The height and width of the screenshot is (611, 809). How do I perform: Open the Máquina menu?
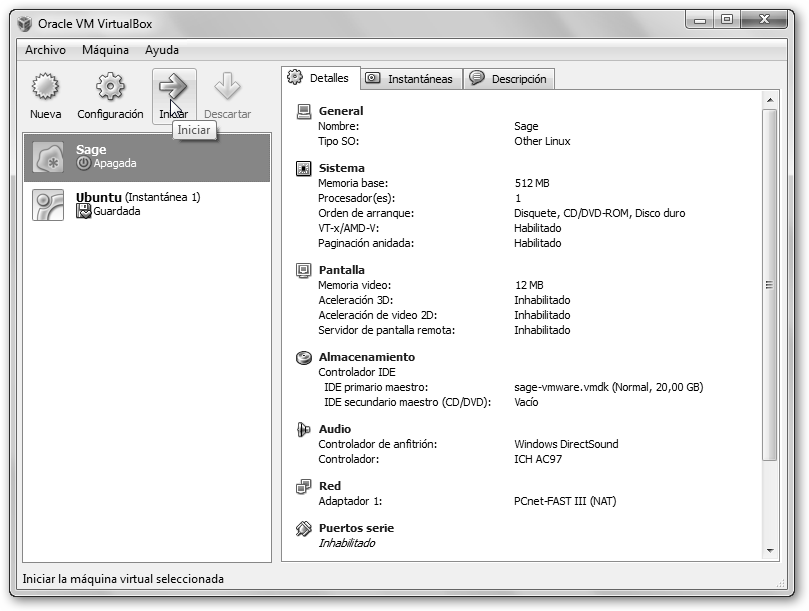coord(105,50)
